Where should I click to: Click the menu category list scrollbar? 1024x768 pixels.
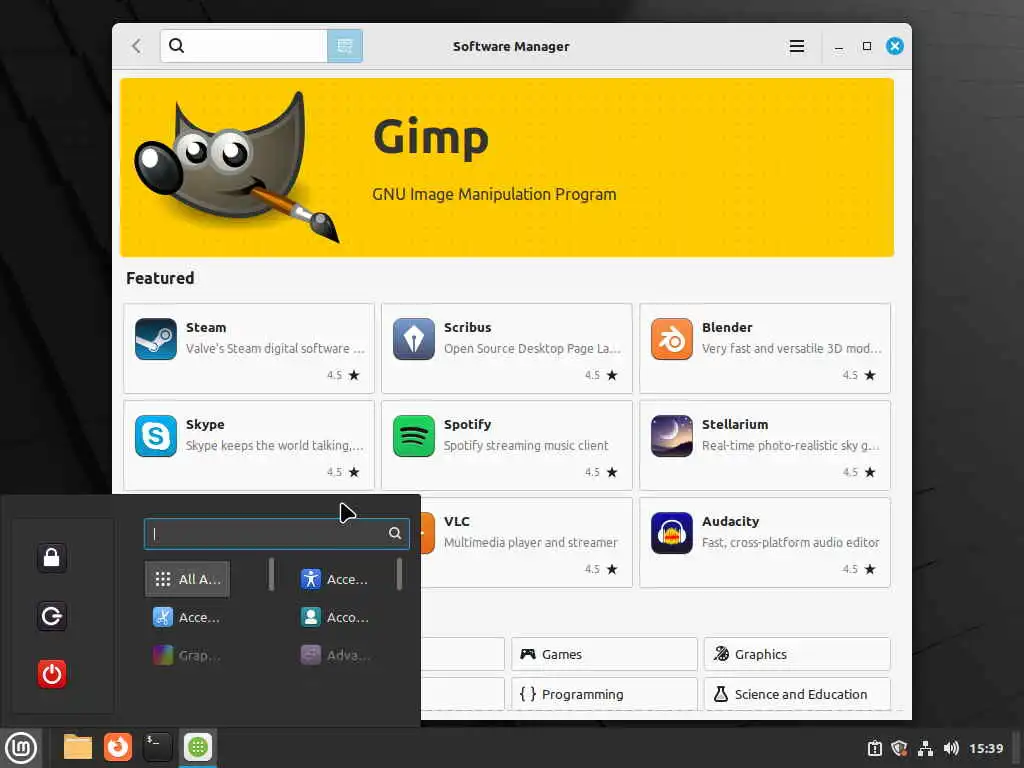click(271, 574)
